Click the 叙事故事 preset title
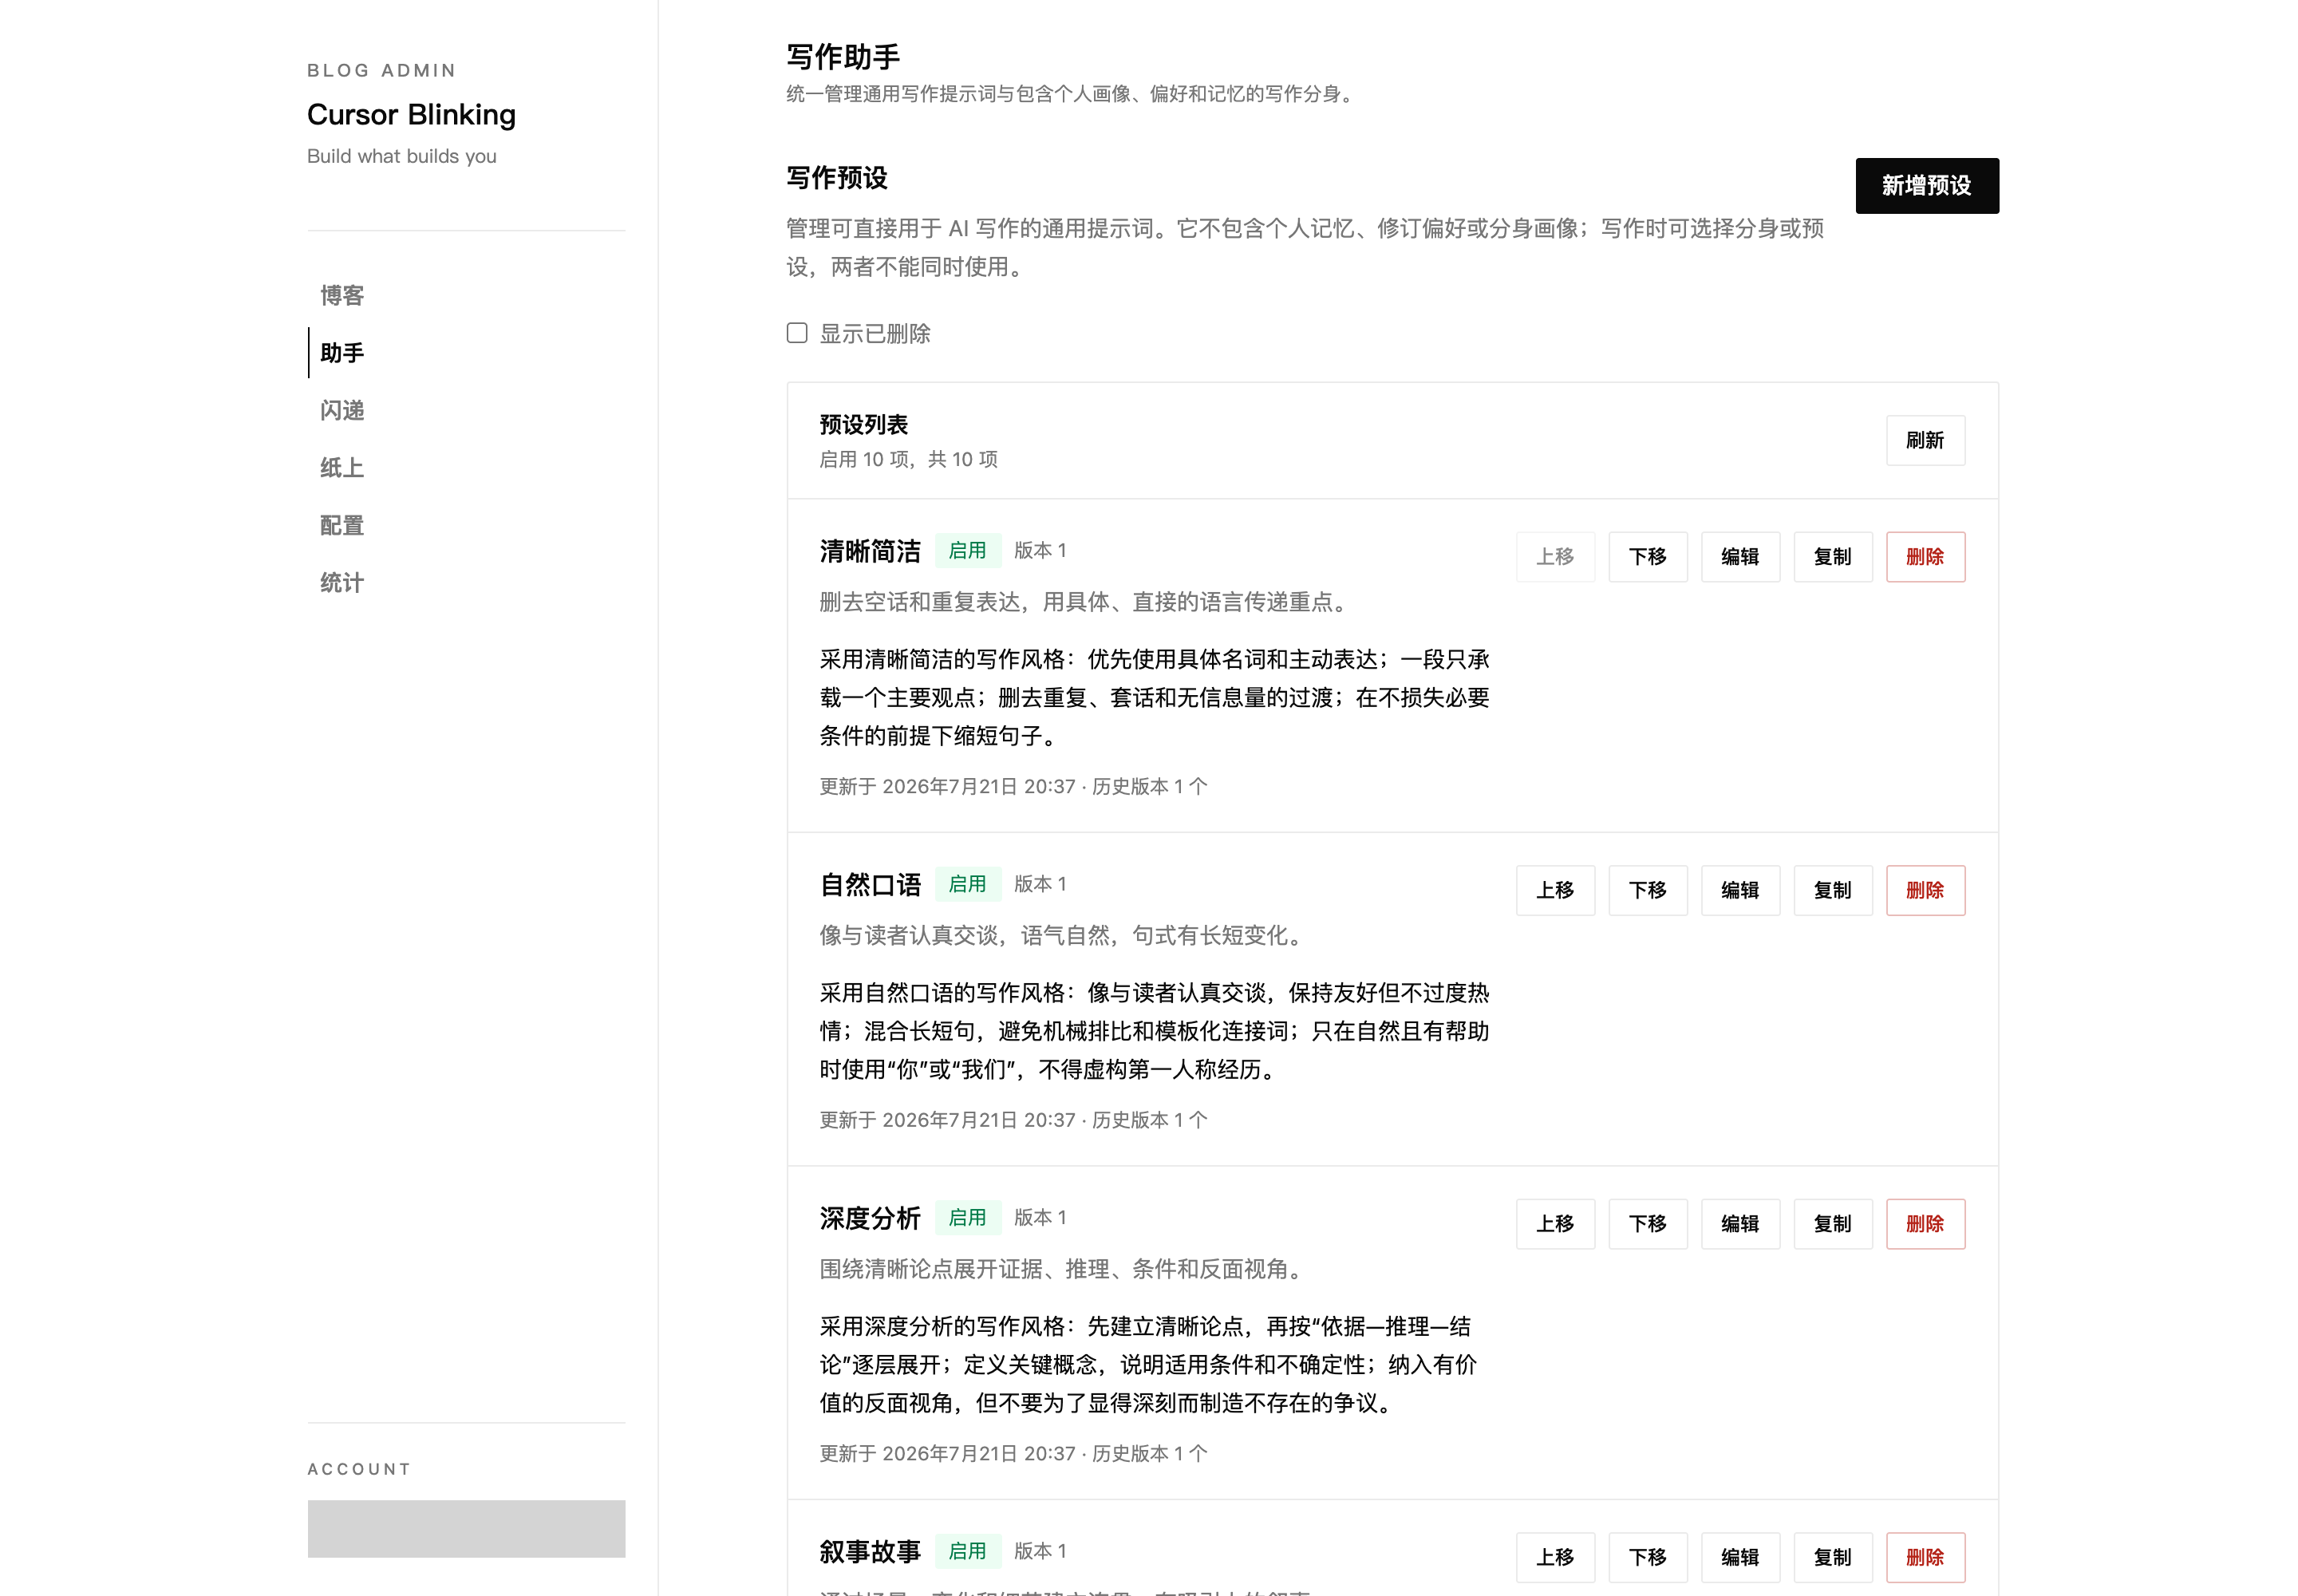 pos(870,1552)
